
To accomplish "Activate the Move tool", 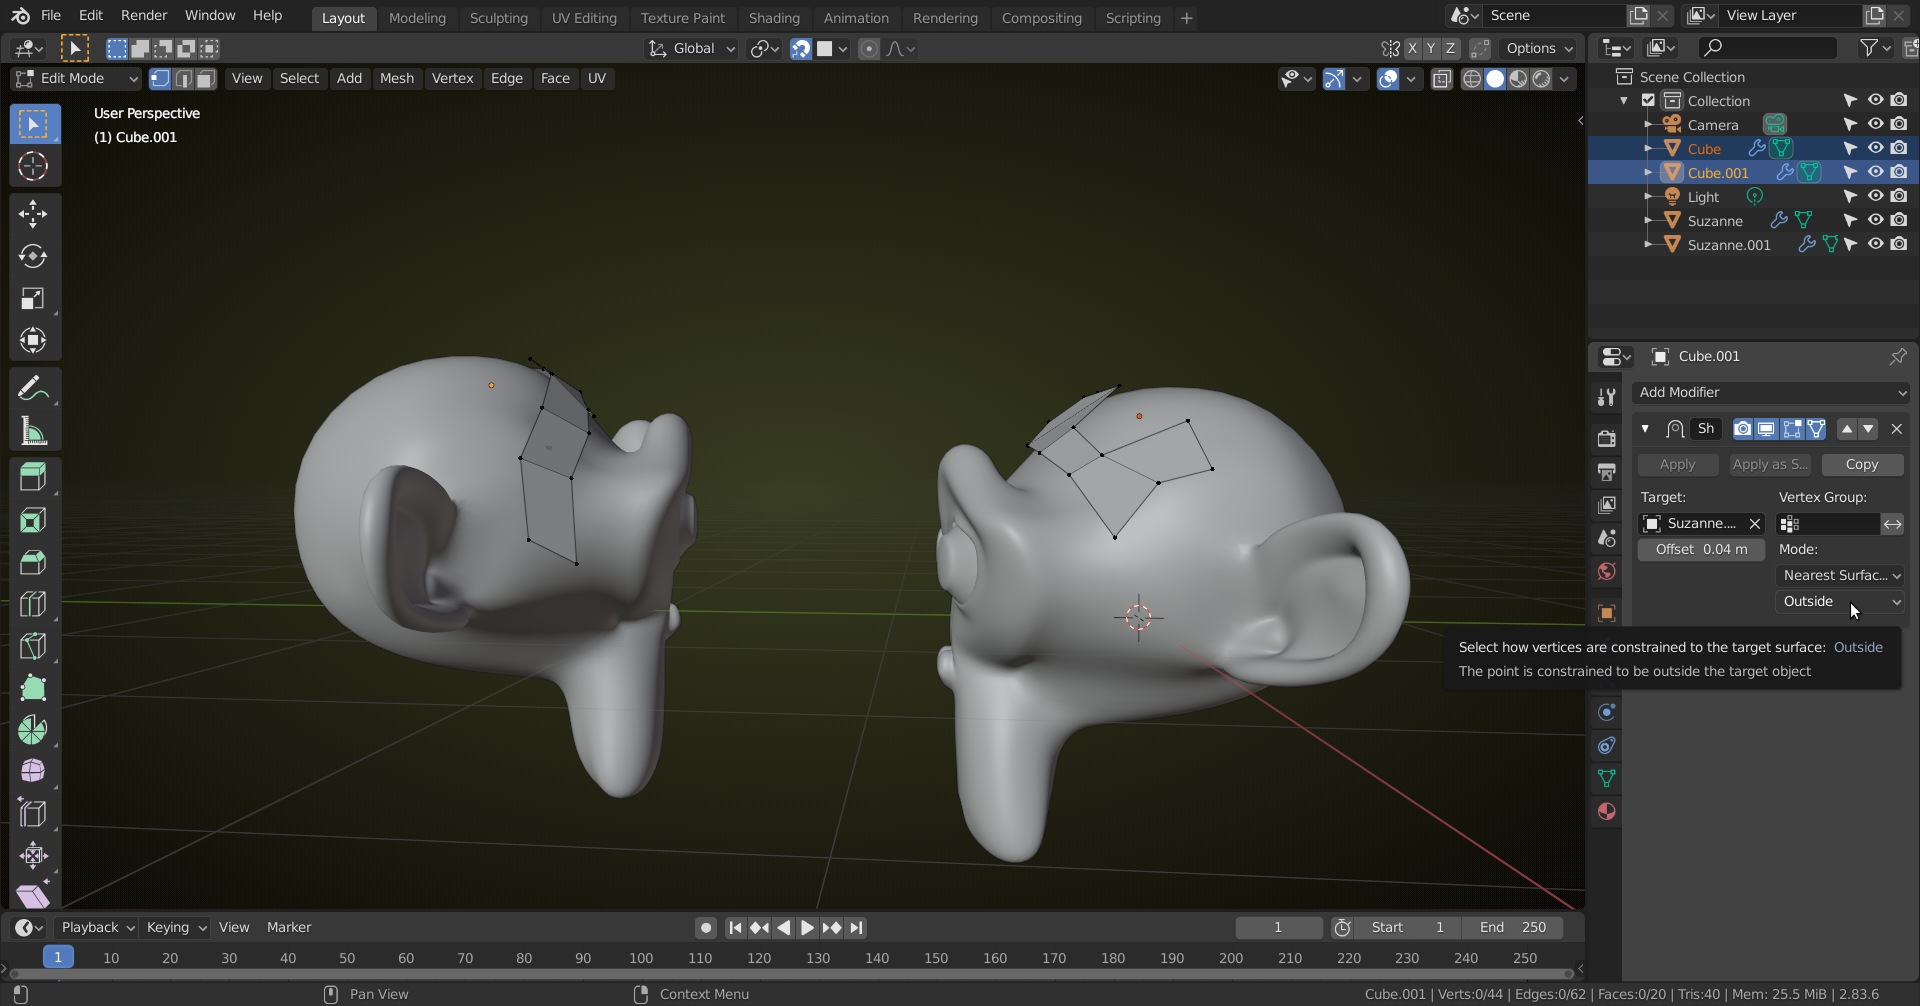I will click(x=33, y=213).
